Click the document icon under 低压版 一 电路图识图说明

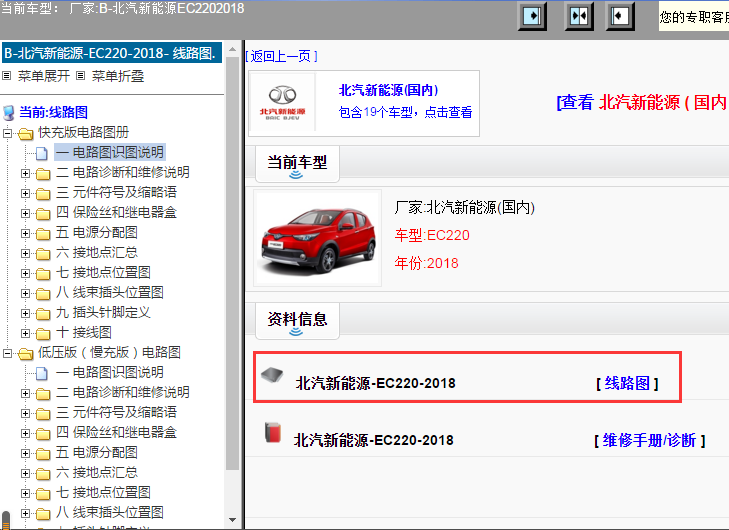click(x=42, y=372)
